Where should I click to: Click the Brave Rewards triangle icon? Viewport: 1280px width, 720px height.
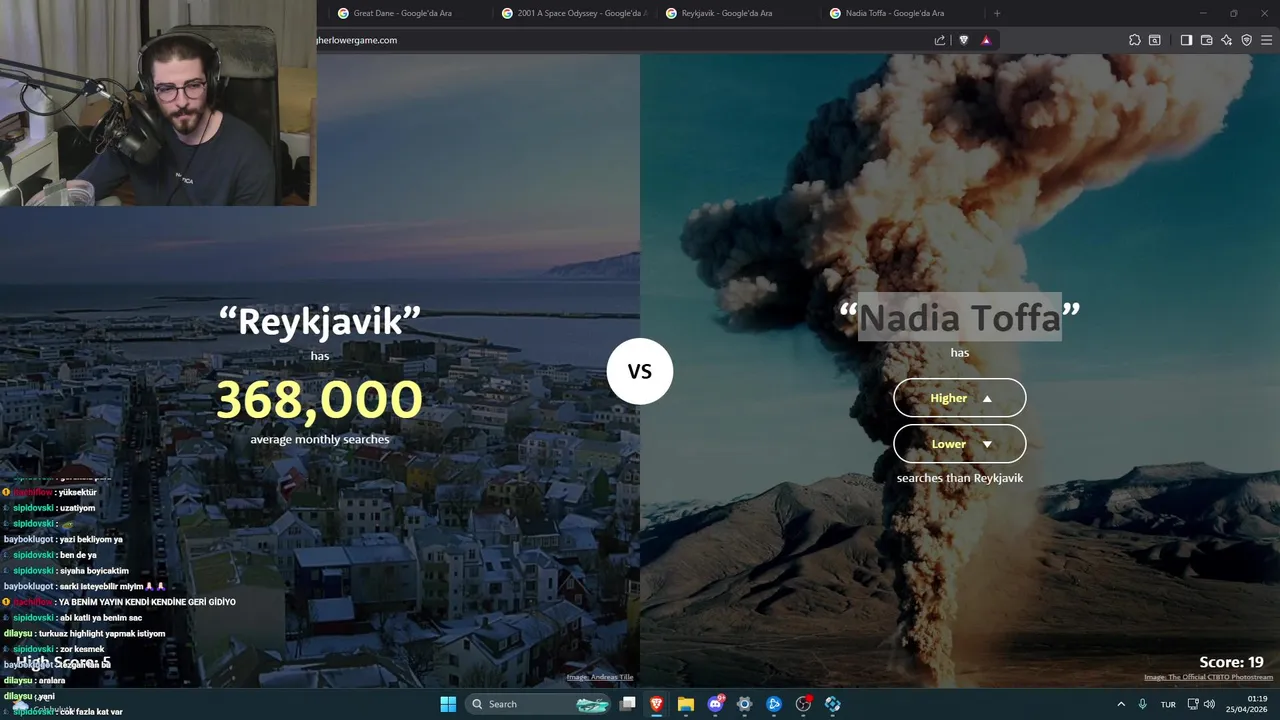986,40
